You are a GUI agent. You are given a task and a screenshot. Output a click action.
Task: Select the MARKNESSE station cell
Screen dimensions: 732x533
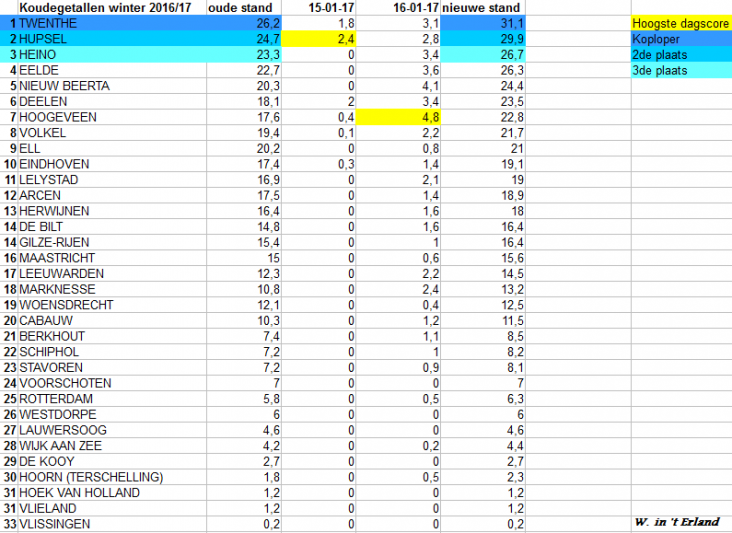point(112,289)
